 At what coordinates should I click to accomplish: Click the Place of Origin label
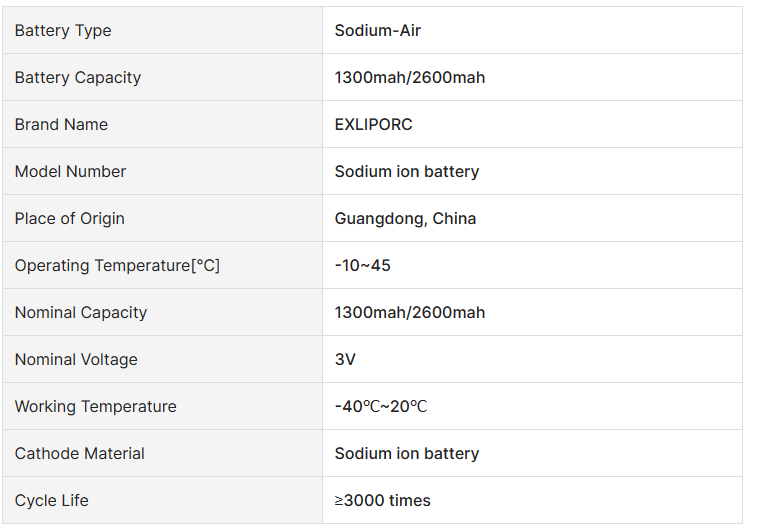point(70,219)
